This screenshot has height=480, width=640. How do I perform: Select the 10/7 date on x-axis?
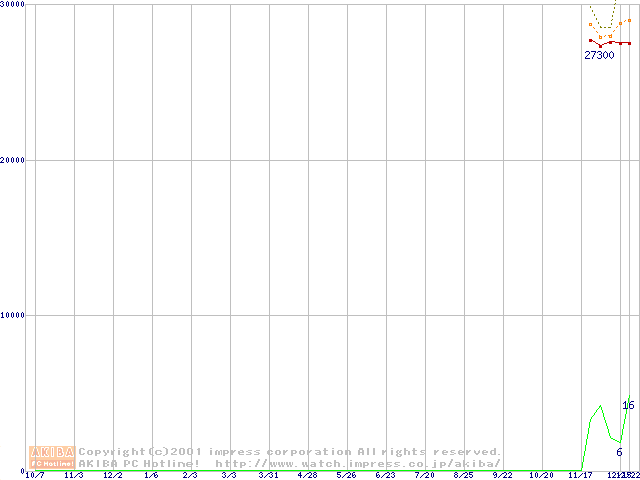34,475
